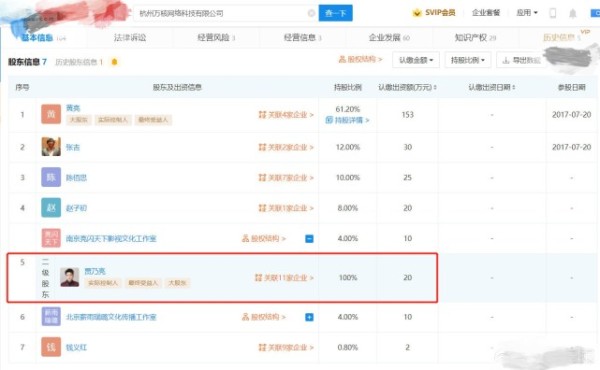This screenshot has width=600, height=370.
Task: Click 持股详情 icon under 61.20%
Action: click(329, 120)
